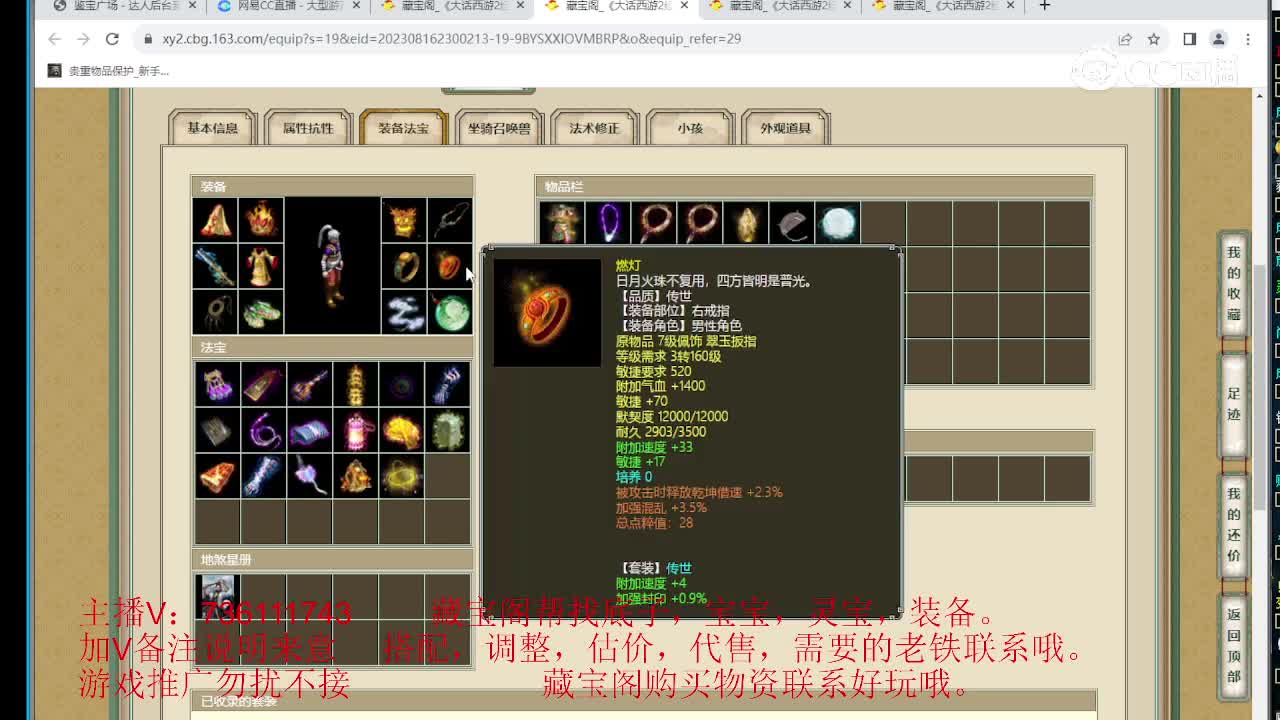Open the 足迹 side button

coord(1234,404)
